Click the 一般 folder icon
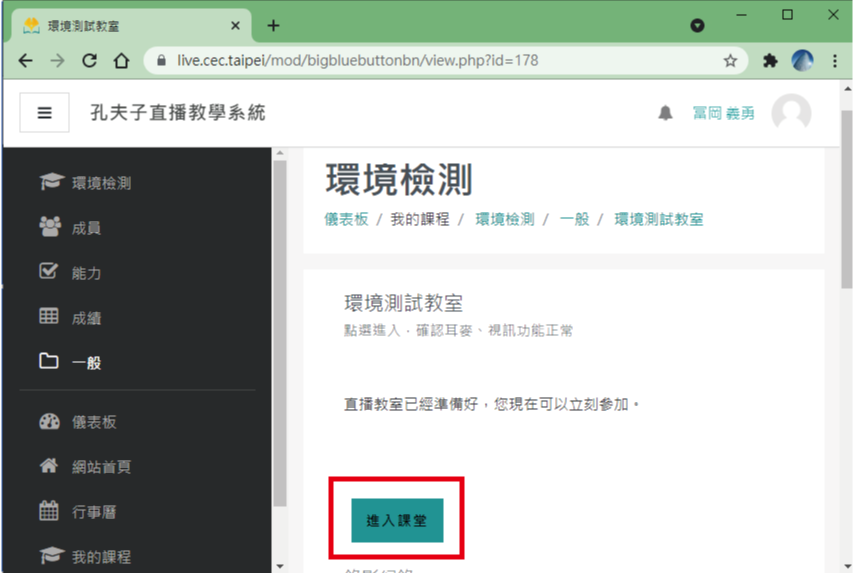This screenshot has width=854, height=573. pos(48,361)
